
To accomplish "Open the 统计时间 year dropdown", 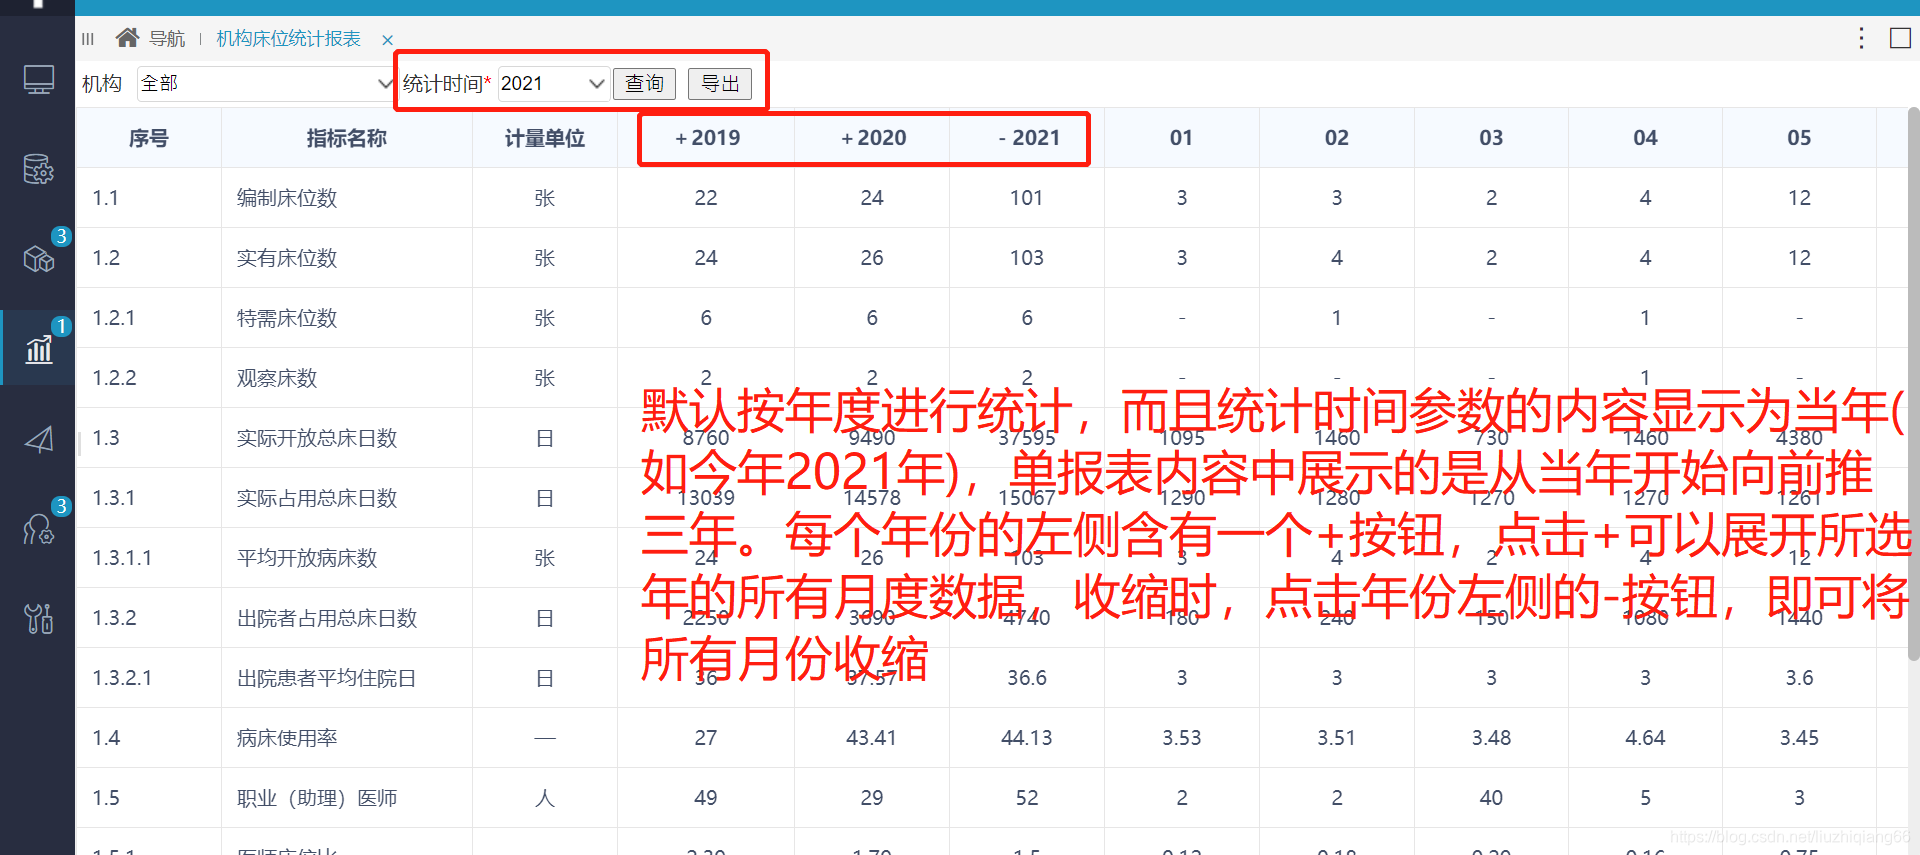I will pyautogui.click(x=553, y=83).
